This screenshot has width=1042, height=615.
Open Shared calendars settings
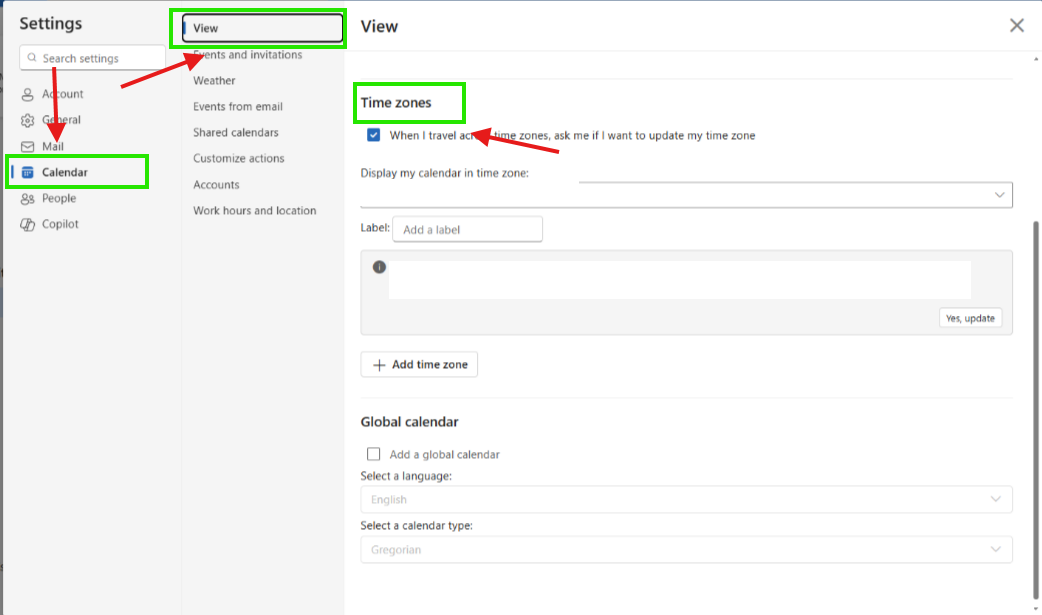coord(236,132)
